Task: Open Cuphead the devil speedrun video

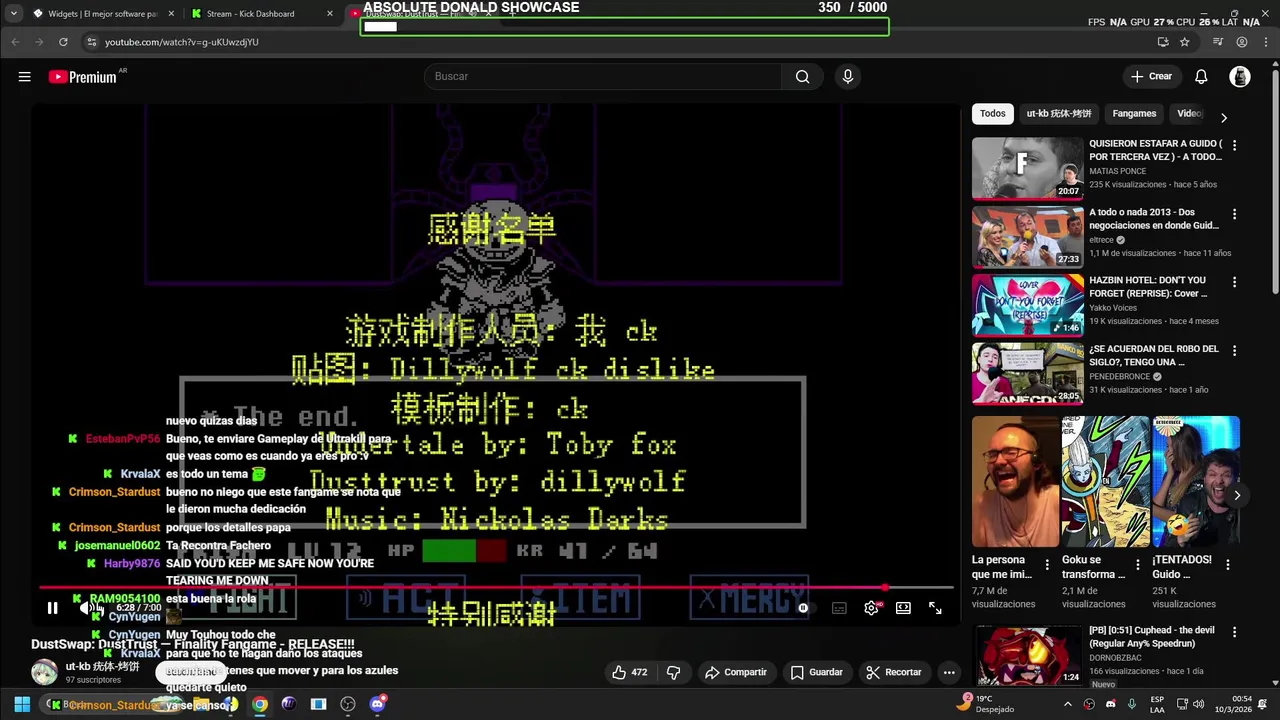Action: click(1028, 655)
